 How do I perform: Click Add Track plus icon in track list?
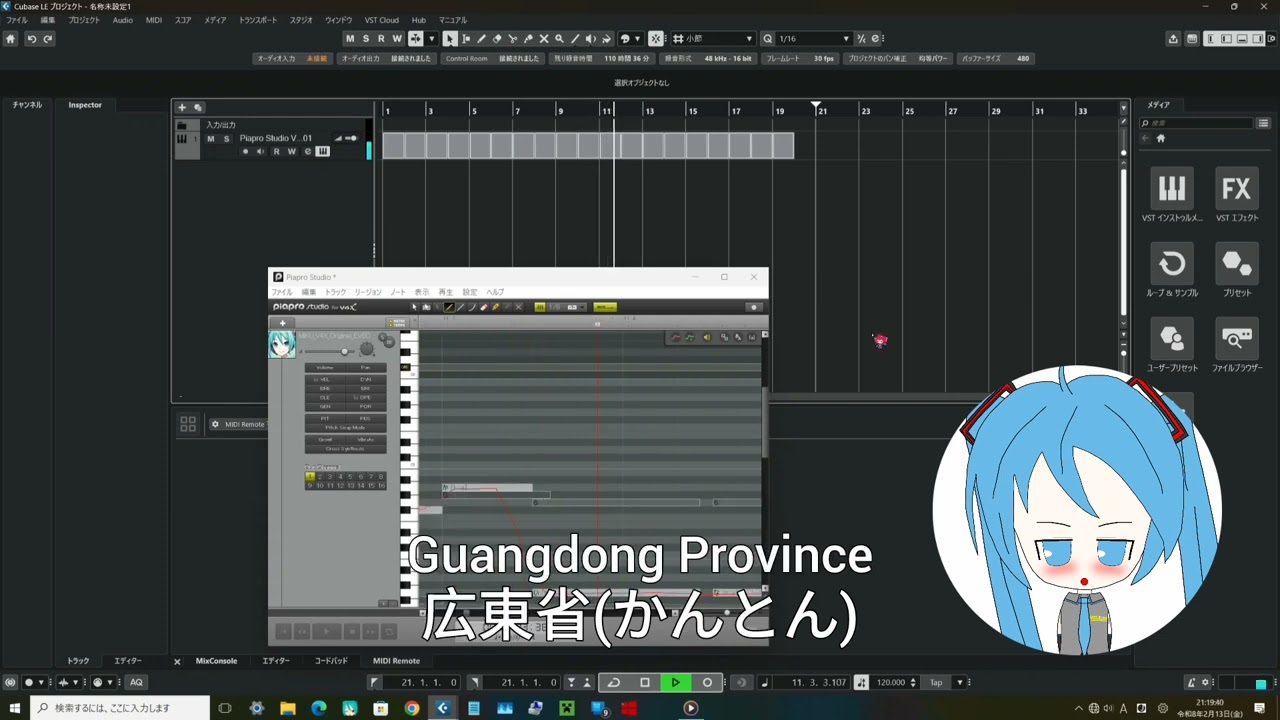click(182, 107)
